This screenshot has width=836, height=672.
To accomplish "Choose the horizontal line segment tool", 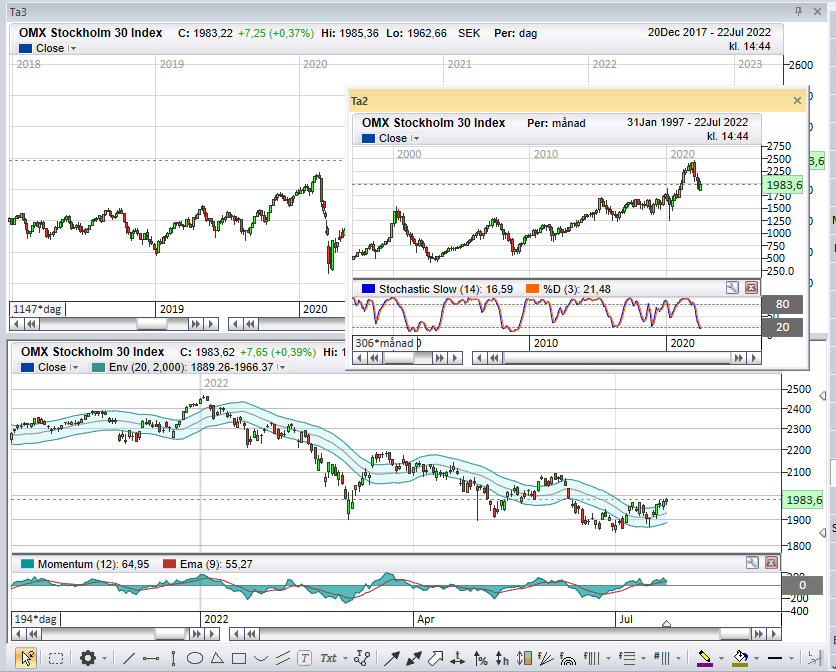I will click(x=151, y=659).
